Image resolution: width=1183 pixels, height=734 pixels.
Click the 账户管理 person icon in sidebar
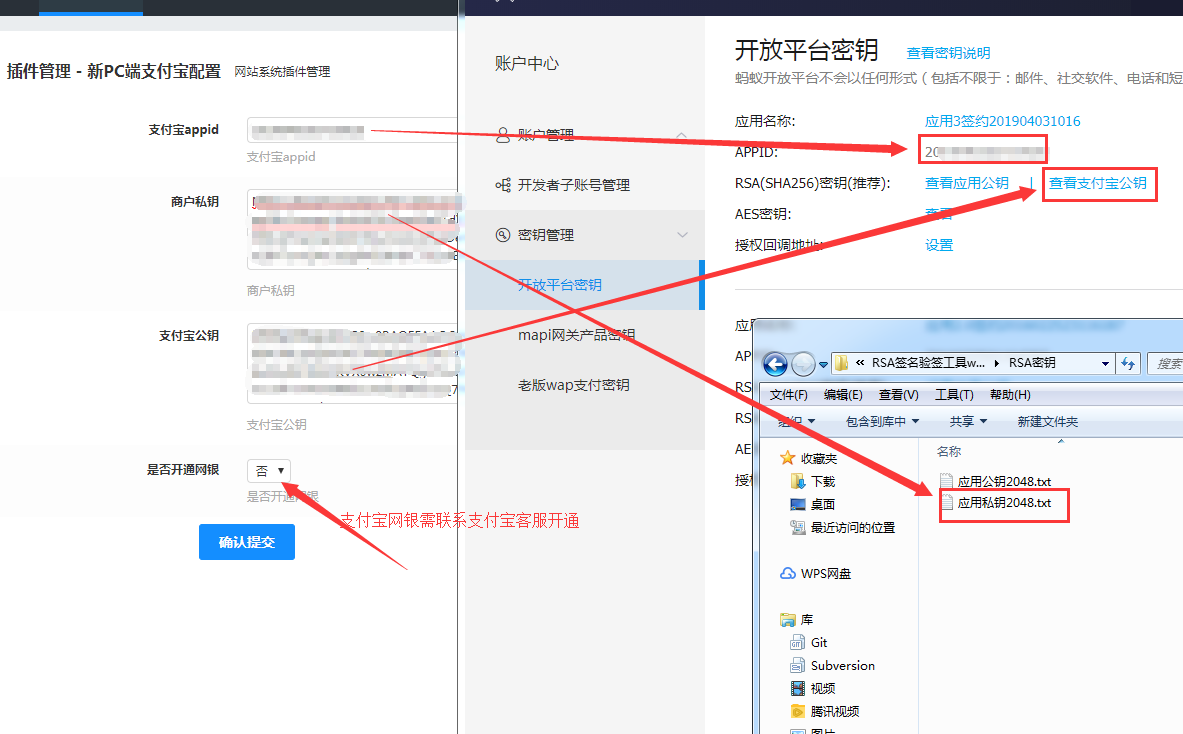pyautogui.click(x=503, y=135)
